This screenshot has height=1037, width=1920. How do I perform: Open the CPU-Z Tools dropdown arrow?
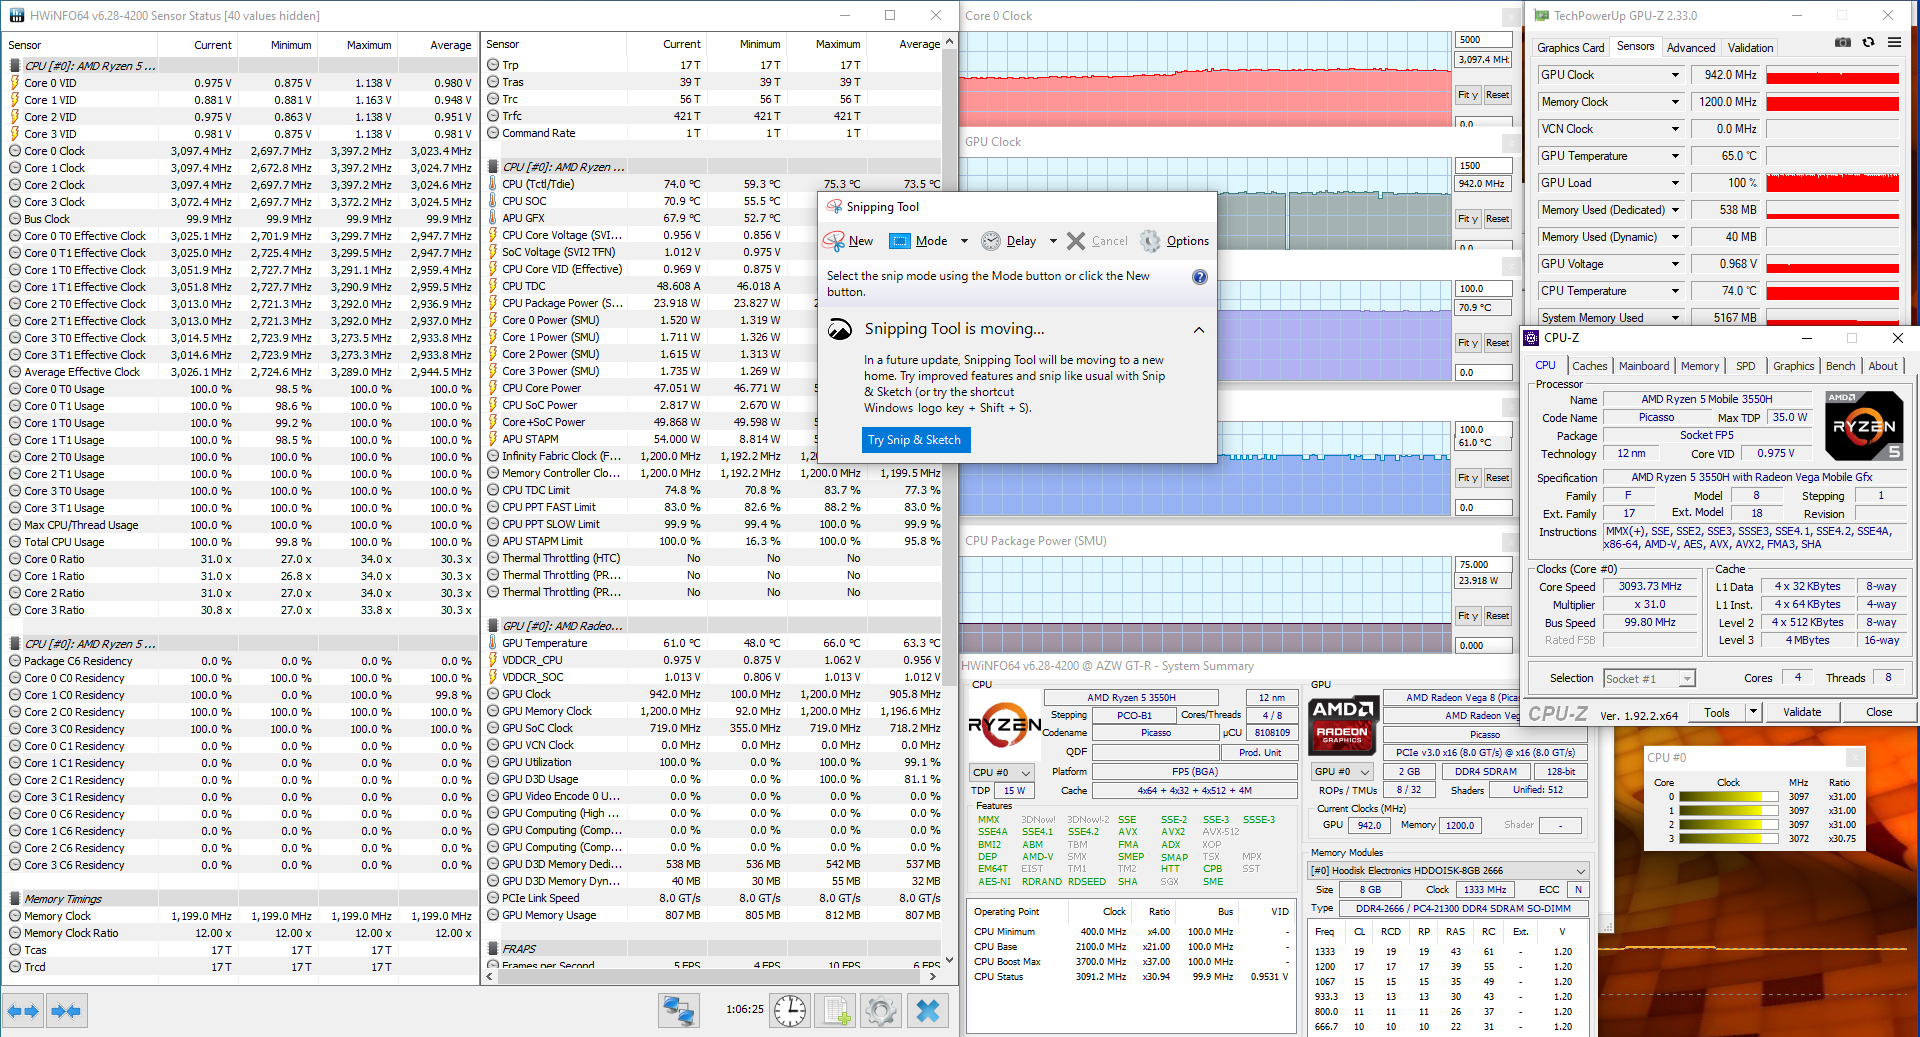click(1753, 712)
